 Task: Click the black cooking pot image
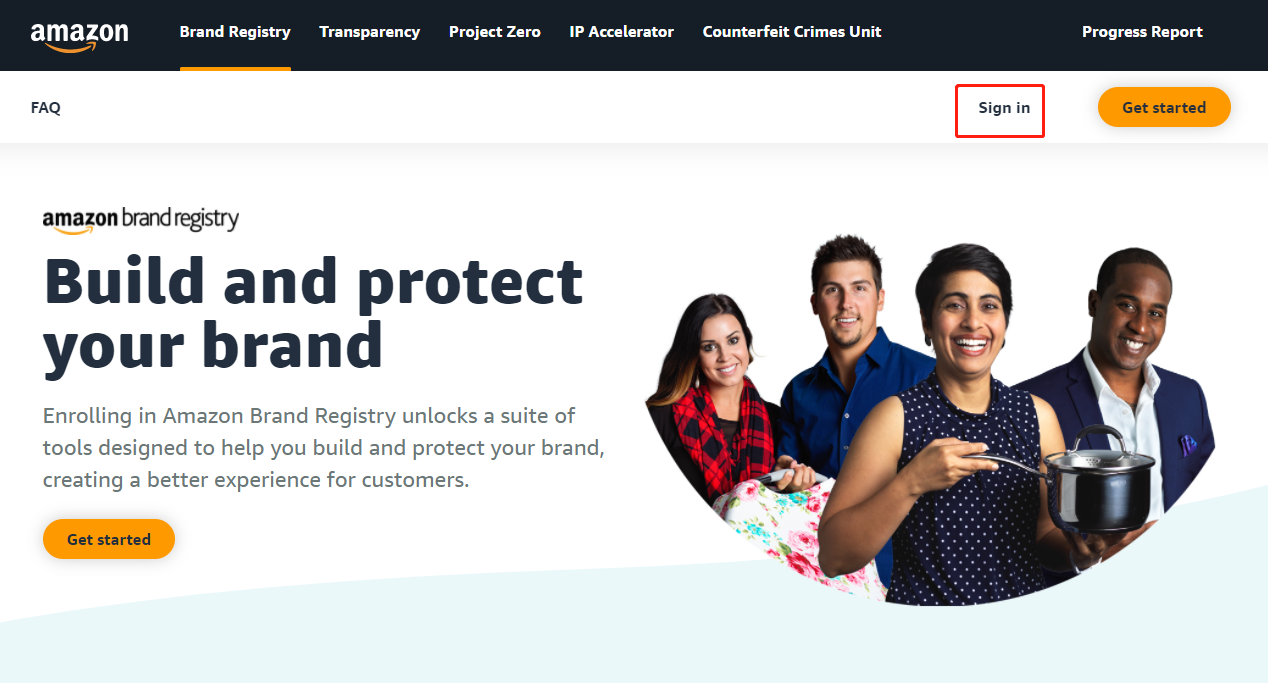tap(1098, 478)
